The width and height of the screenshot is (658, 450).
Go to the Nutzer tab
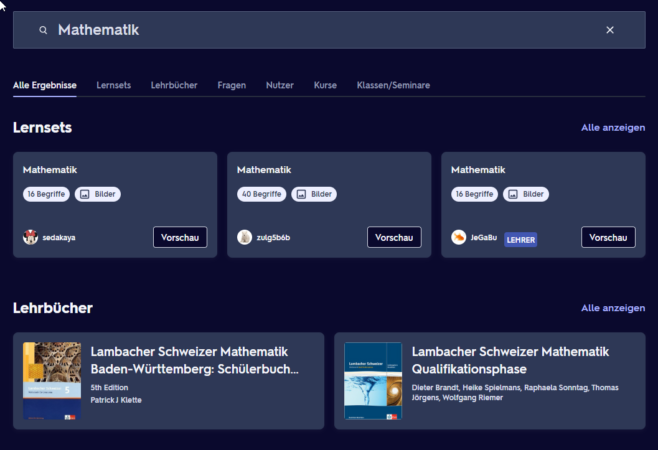[x=280, y=85]
